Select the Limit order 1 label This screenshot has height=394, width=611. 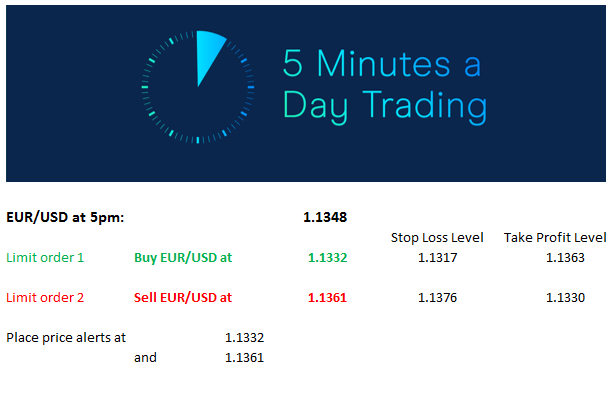tap(45, 258)
